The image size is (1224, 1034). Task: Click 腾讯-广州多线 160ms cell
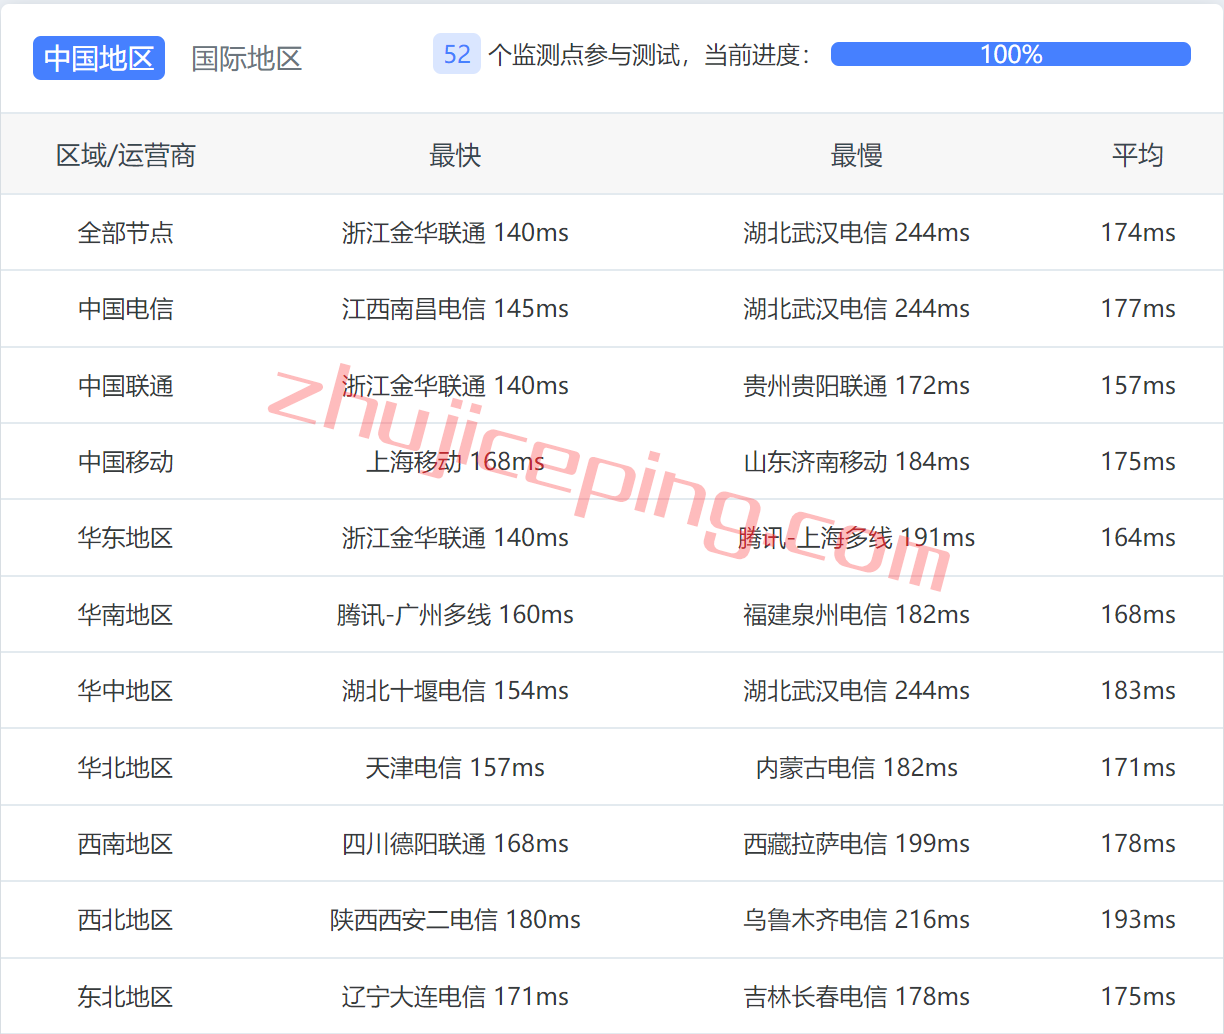point(455,614)
